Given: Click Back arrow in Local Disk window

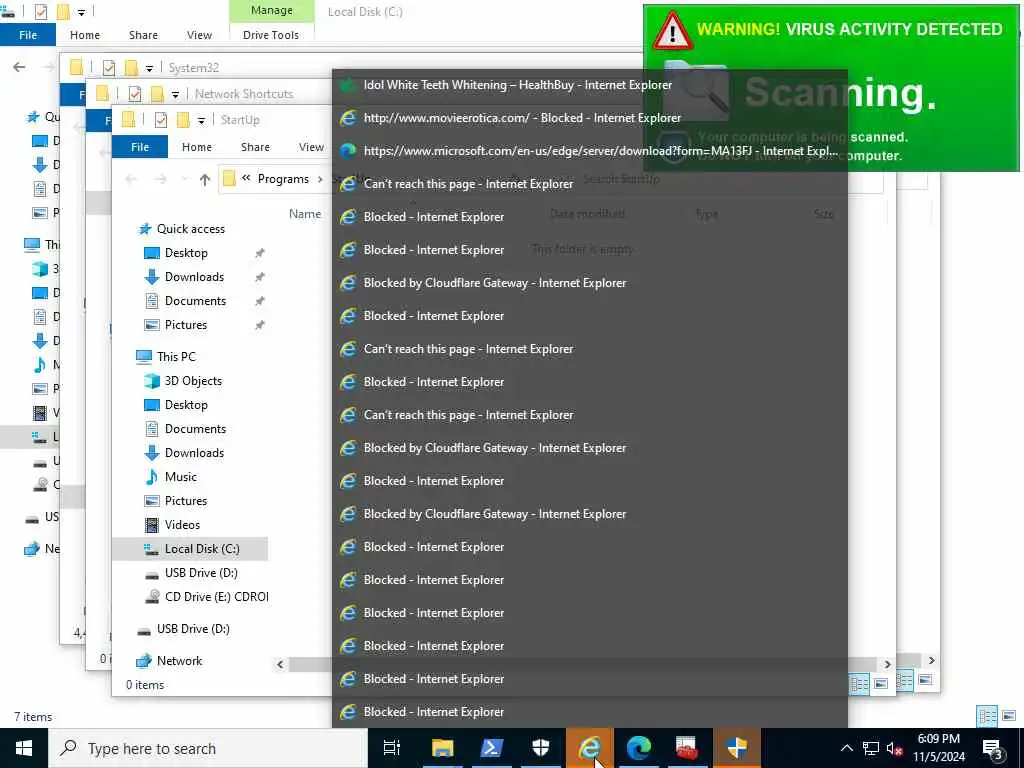Looking at the screenshot, I should coord(20,67).
